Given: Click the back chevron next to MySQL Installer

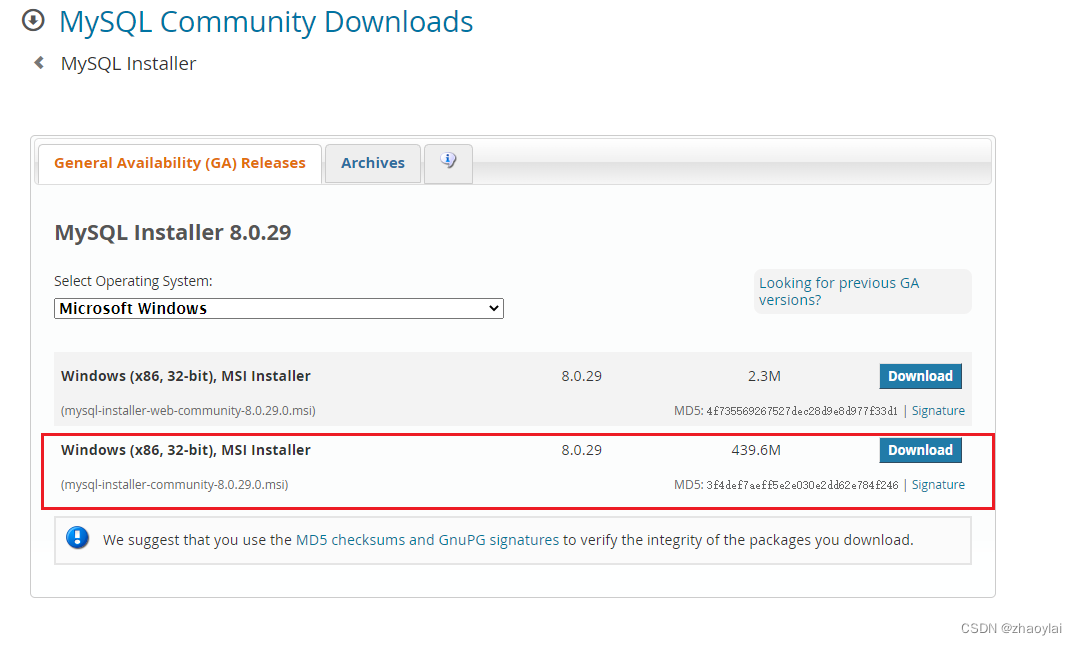Looking at the screenshot, I should point(39,63).
